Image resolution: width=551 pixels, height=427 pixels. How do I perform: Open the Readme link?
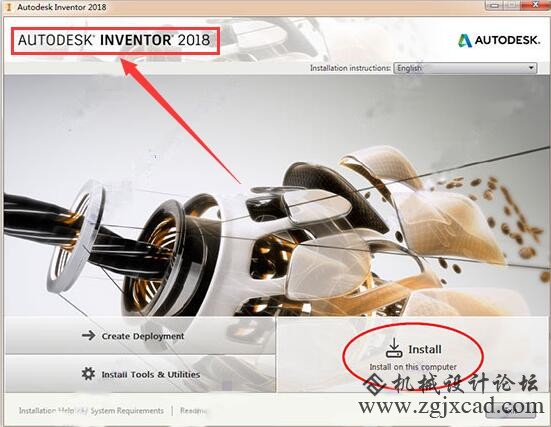click(193, 410)
